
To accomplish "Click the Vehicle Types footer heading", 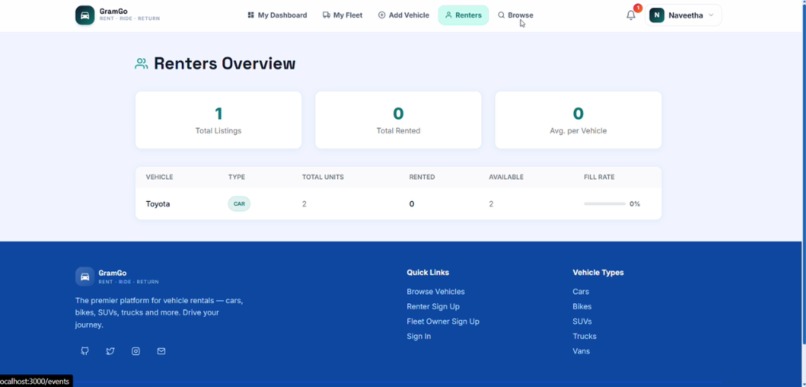I will coord(598,272).
